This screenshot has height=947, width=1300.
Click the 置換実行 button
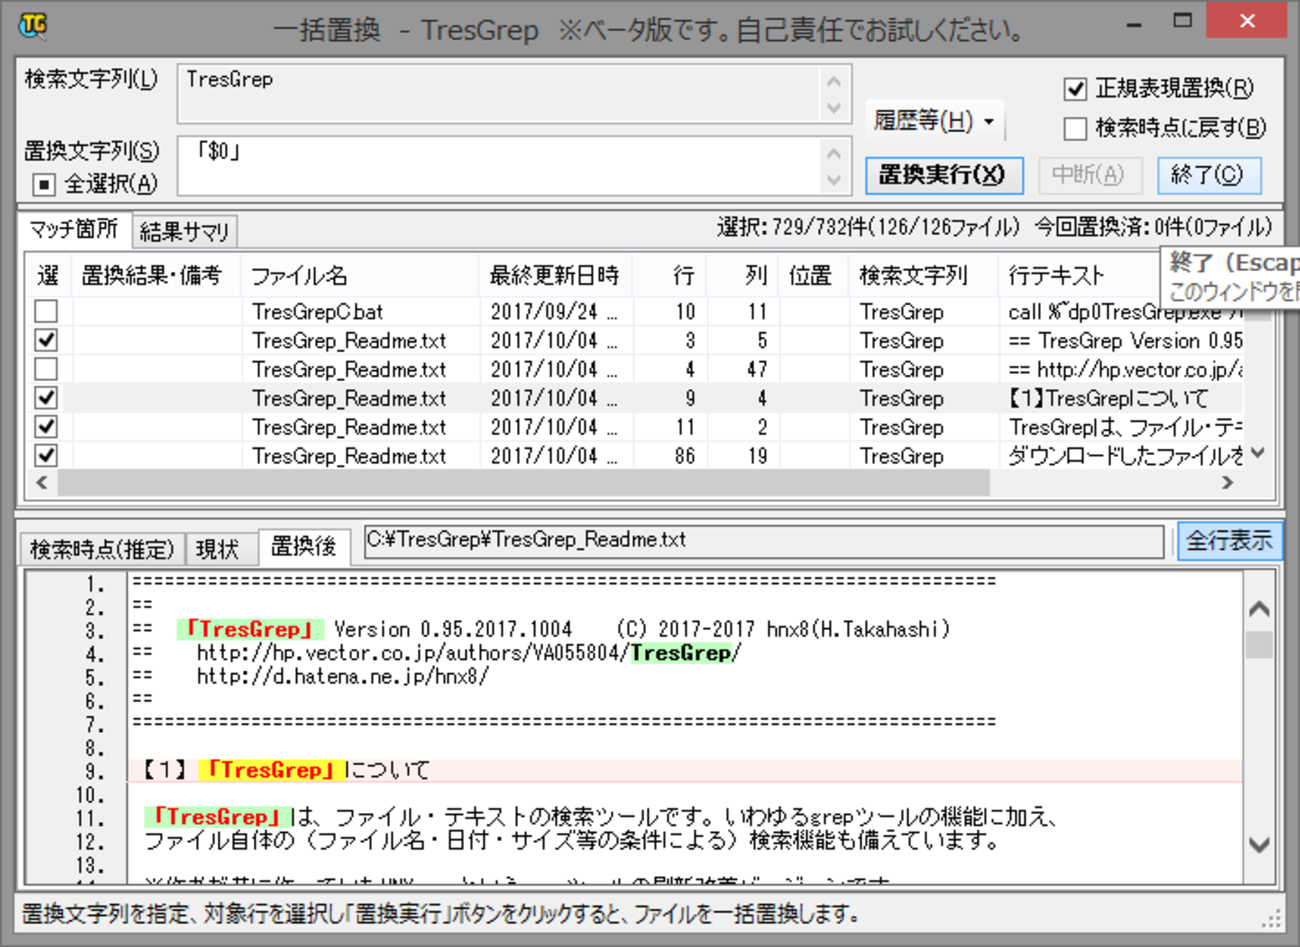pyautogui.click(x=943, y=175)
